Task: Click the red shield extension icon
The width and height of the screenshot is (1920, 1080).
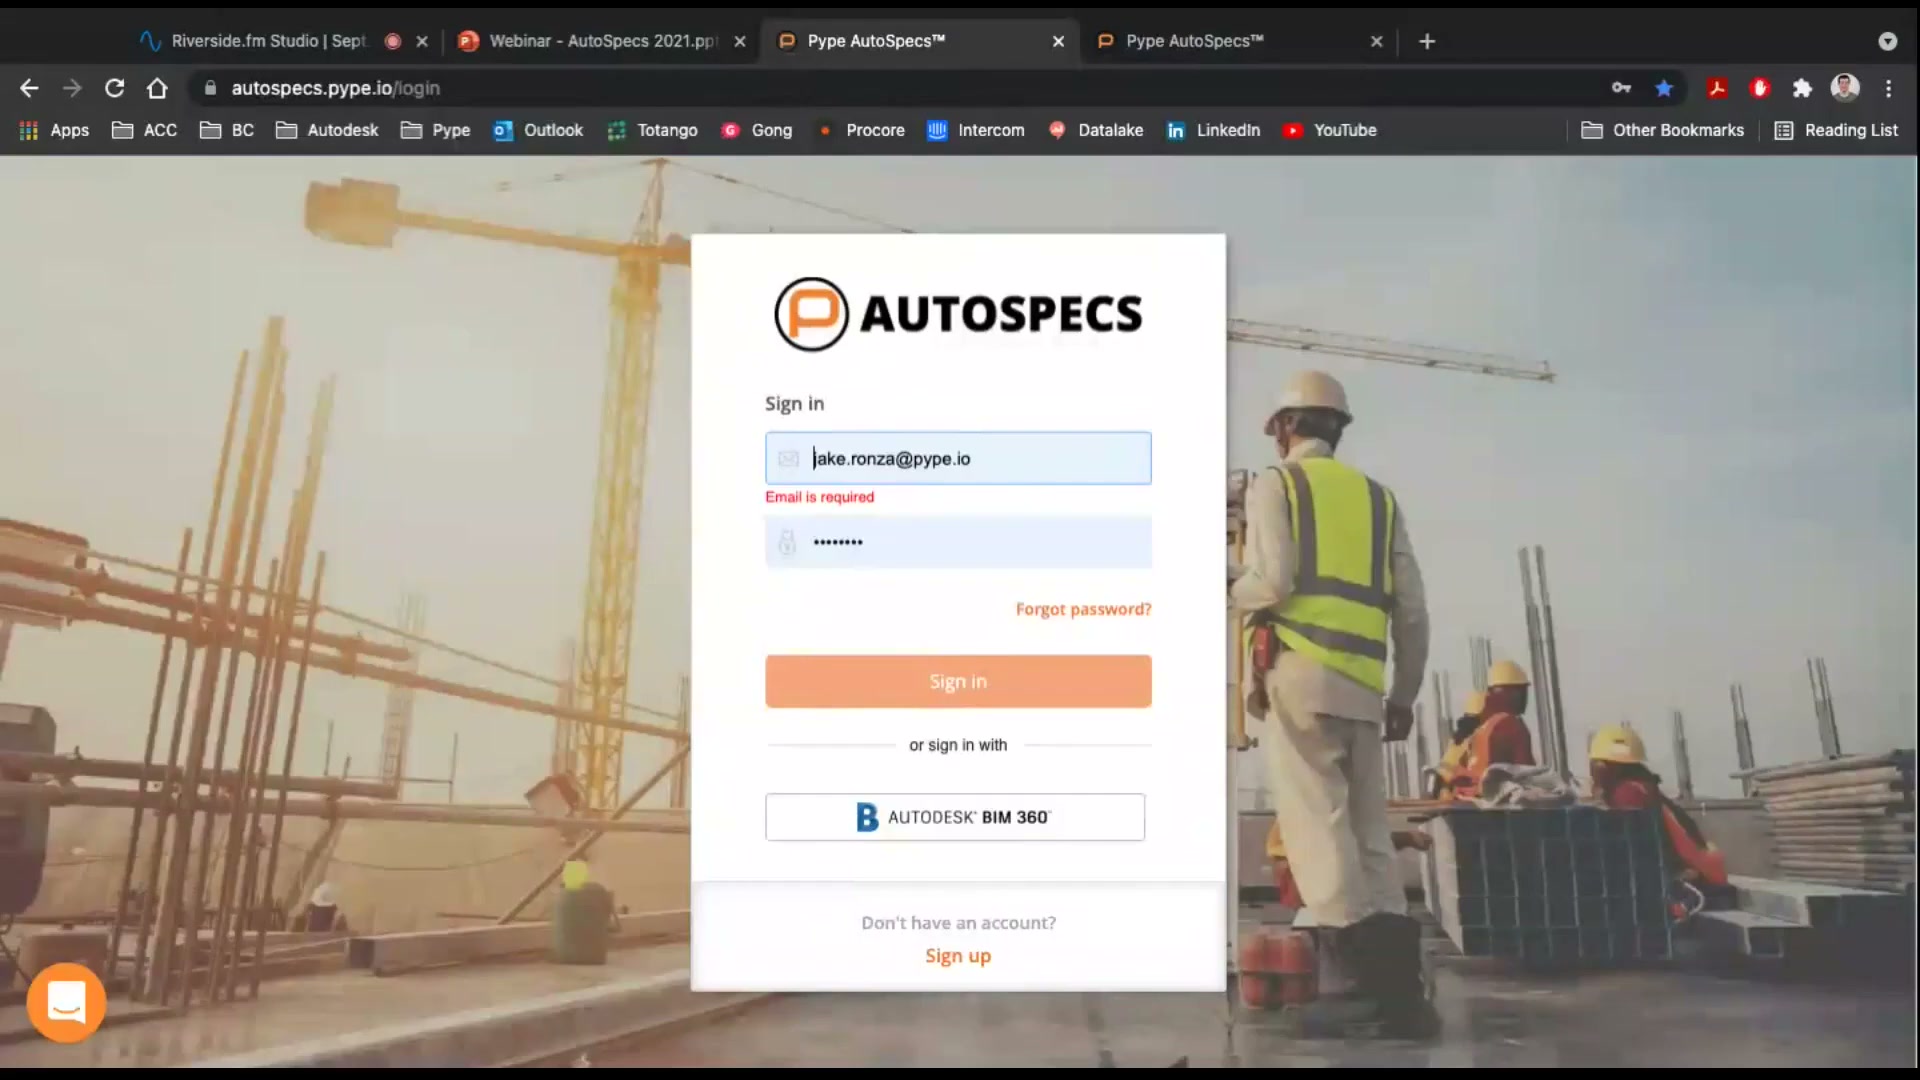Action: [1760, 88]
